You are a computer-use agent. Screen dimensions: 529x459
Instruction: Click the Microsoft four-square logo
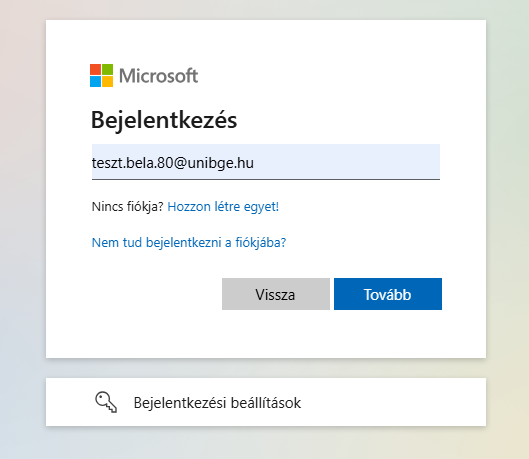coord(101,76)
